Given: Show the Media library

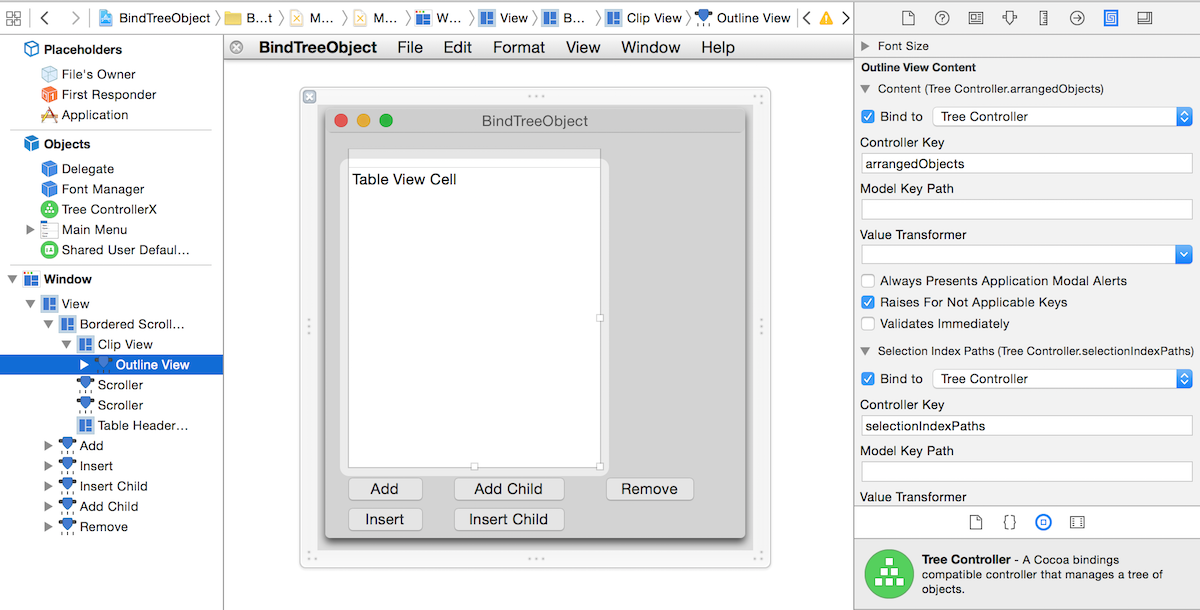Looking at the screenshot, I should point(1077,521).
